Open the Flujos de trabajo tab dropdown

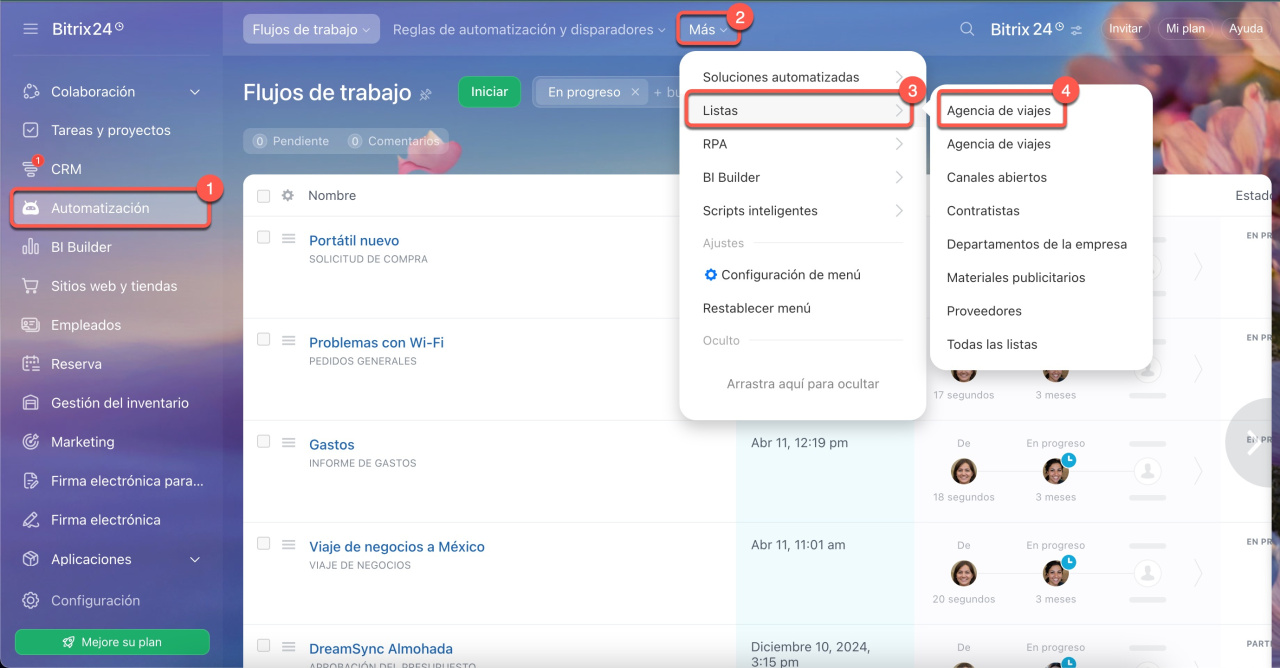coord(311,29)
